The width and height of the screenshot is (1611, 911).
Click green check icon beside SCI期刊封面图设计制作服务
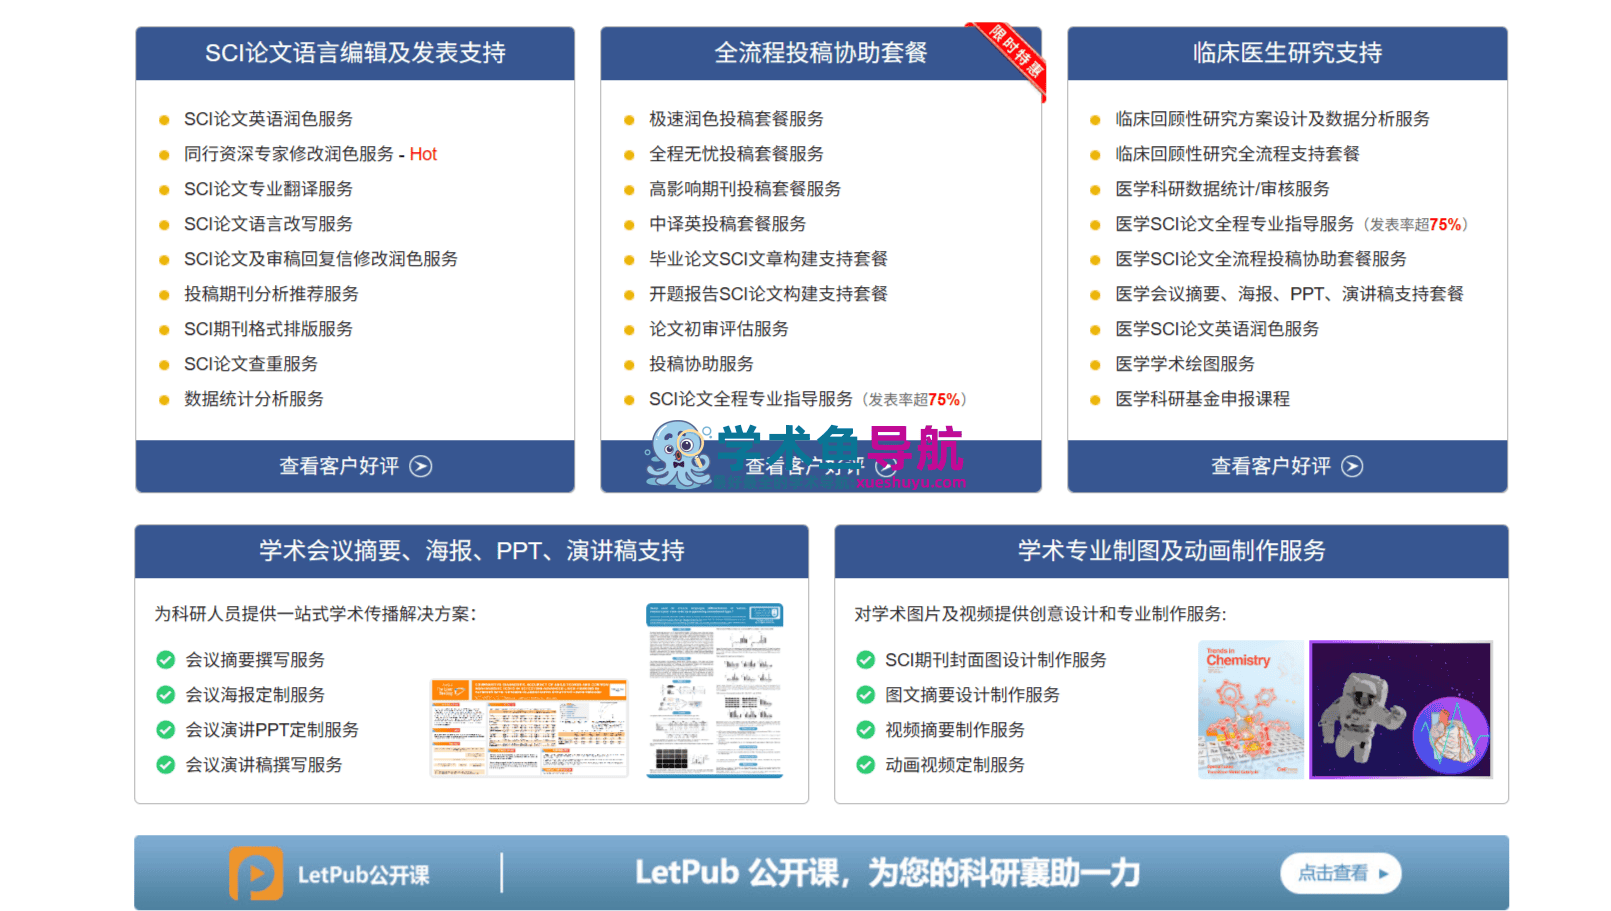[x=866, y=660]
